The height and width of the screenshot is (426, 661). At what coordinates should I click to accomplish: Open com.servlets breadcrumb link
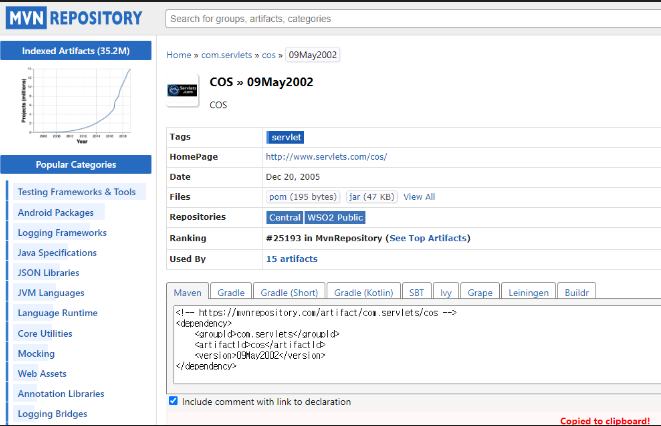tap(226, 55)
